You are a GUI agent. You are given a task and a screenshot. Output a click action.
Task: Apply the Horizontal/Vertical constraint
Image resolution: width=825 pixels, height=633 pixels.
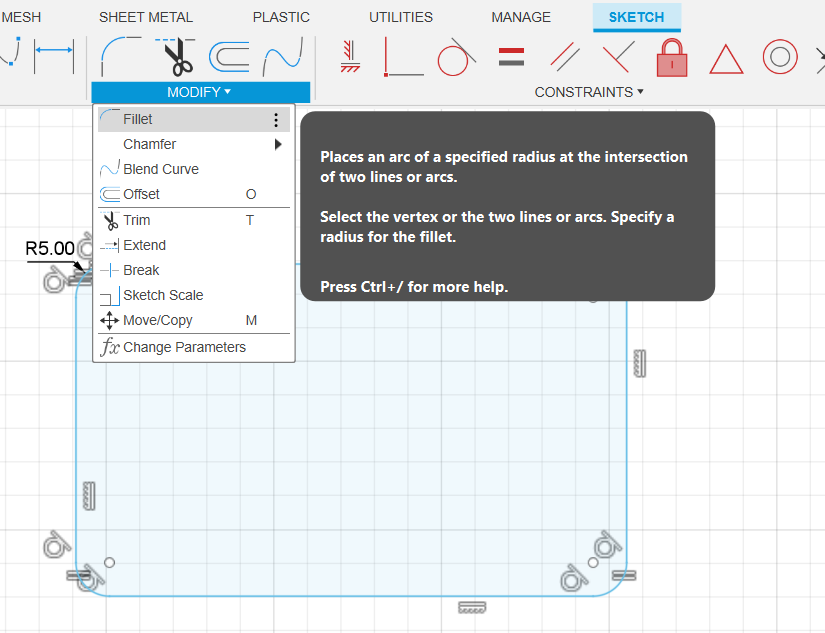click(x=350, y=57)
